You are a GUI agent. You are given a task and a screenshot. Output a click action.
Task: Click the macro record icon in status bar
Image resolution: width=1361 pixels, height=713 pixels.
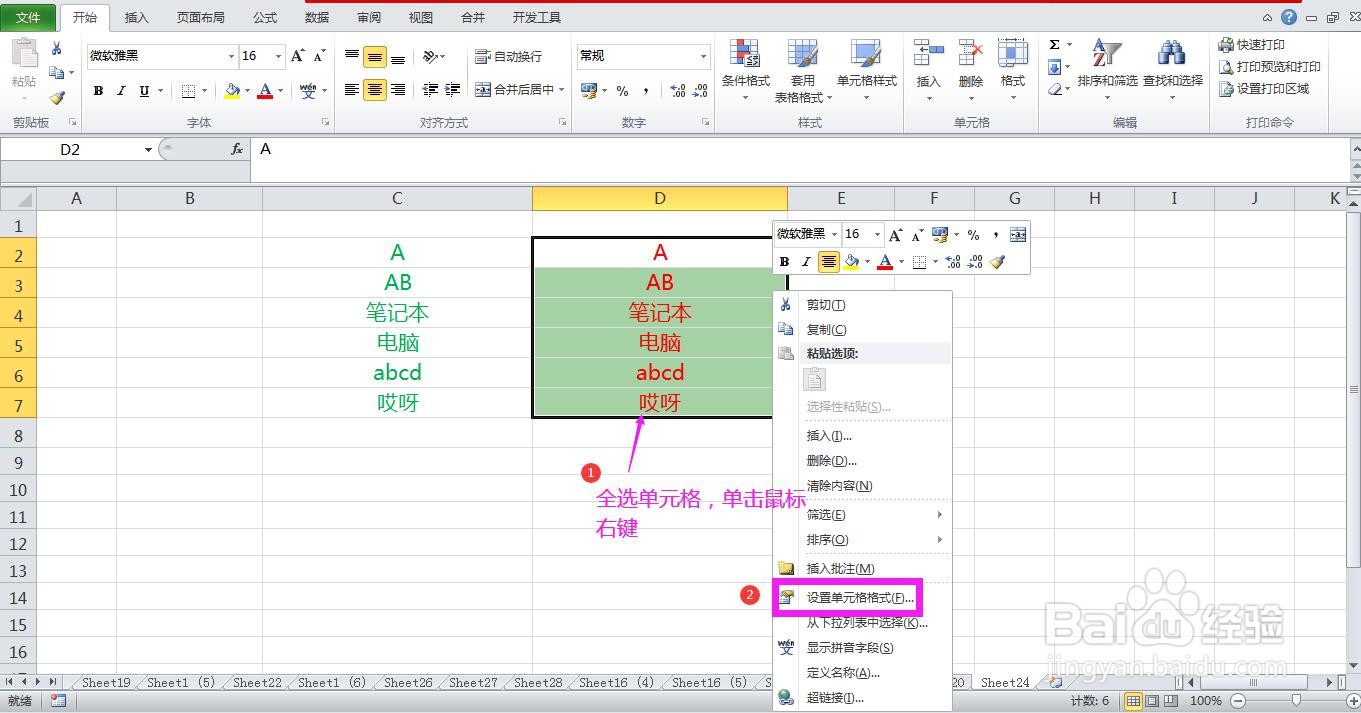(59, 701)
